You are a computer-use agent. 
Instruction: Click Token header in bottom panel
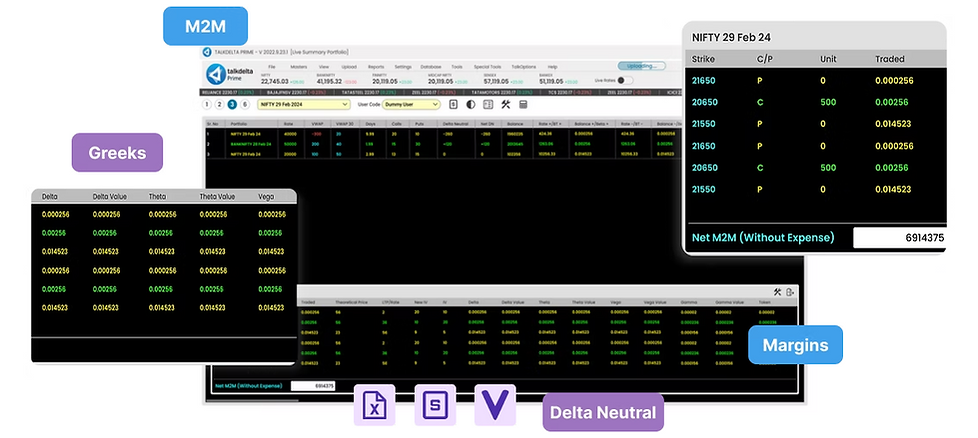(765, 302)
